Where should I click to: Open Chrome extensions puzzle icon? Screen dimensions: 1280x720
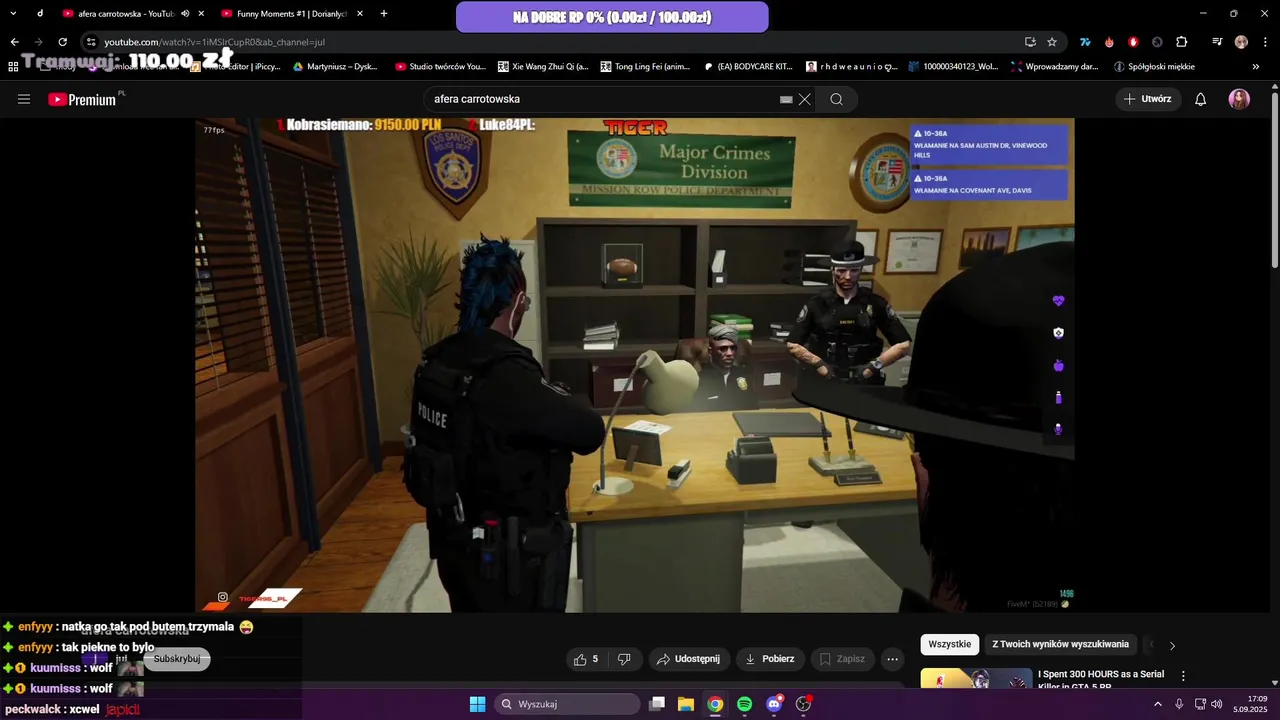[1181, 42]
